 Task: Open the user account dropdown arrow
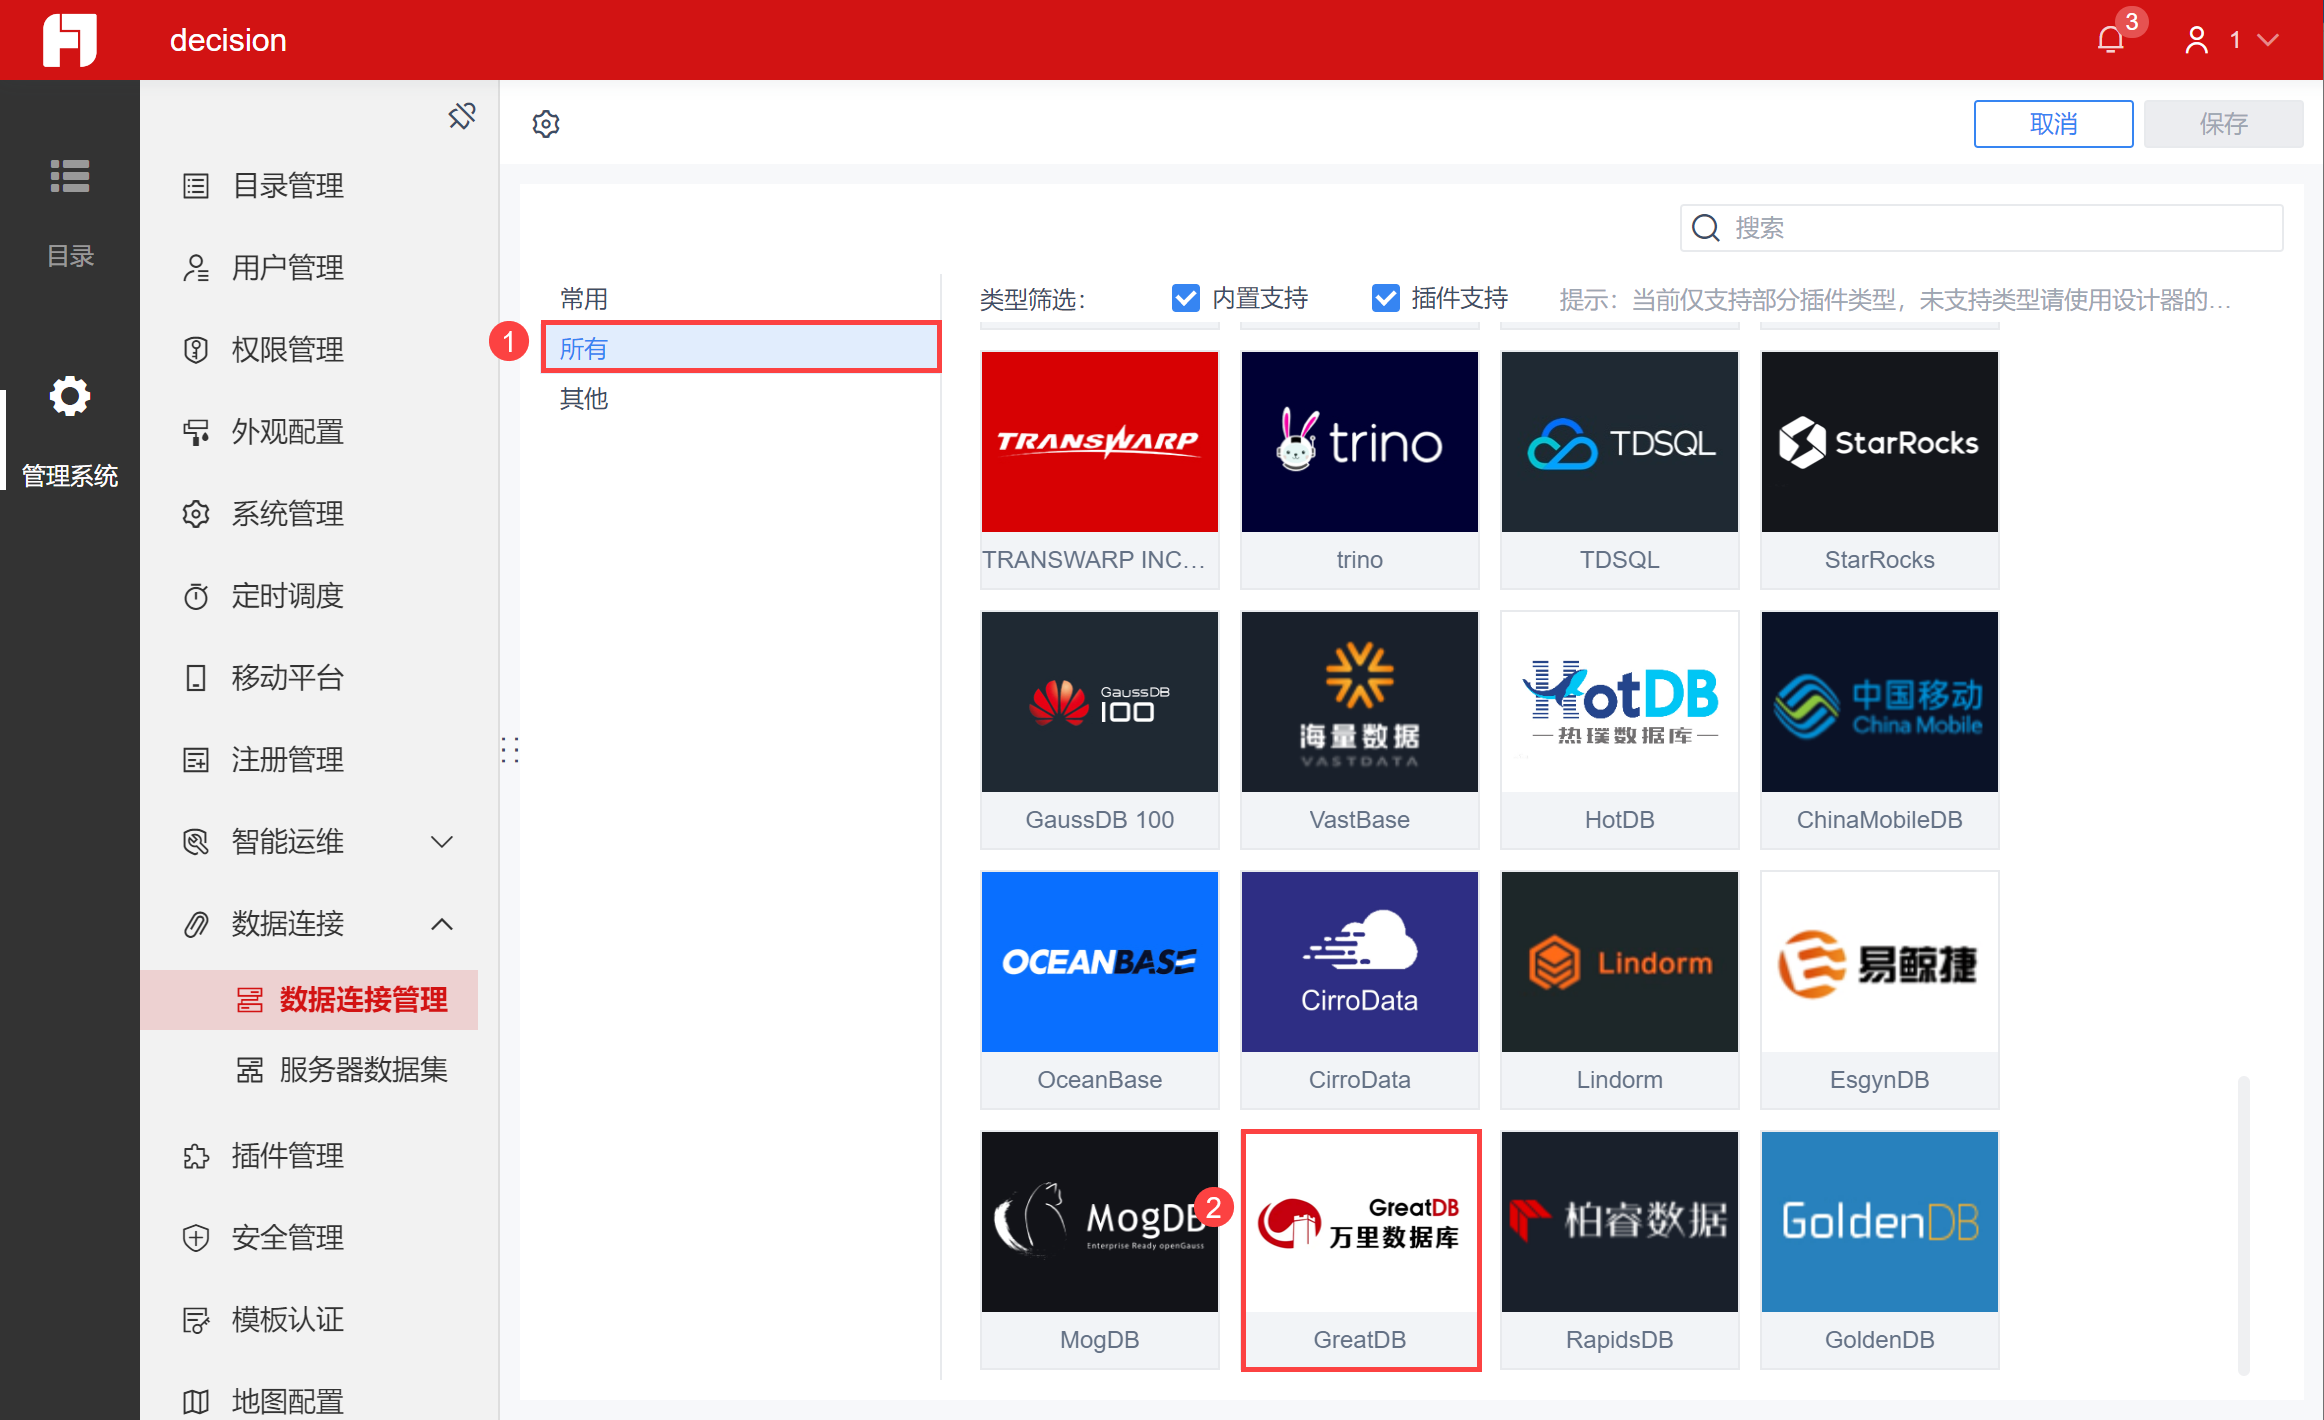[2268, 40]
